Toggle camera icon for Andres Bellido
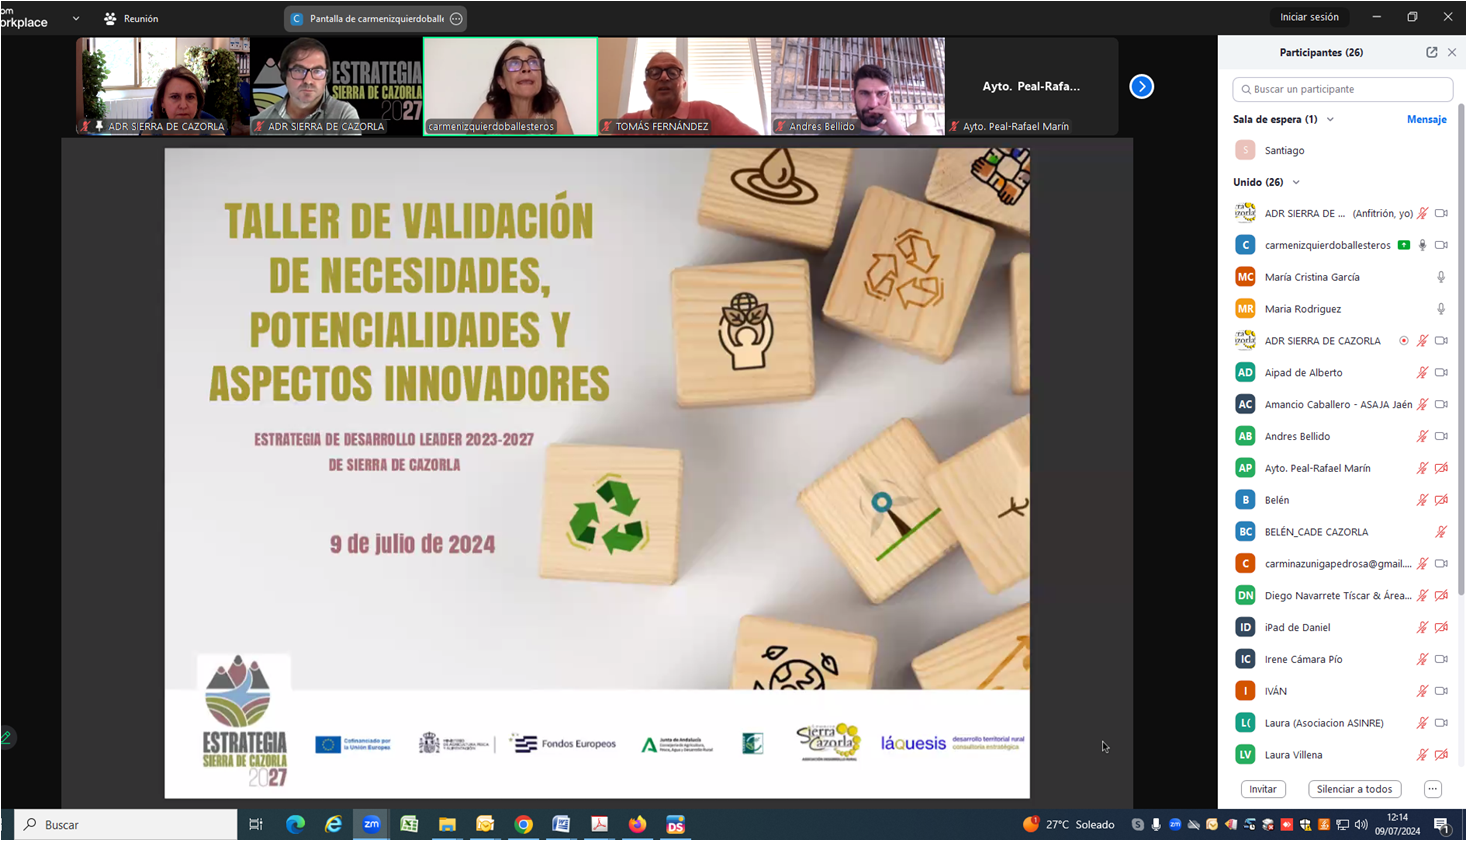Screen dimensions: 1467x841 pyautogui.click(x=1440, y=436)
